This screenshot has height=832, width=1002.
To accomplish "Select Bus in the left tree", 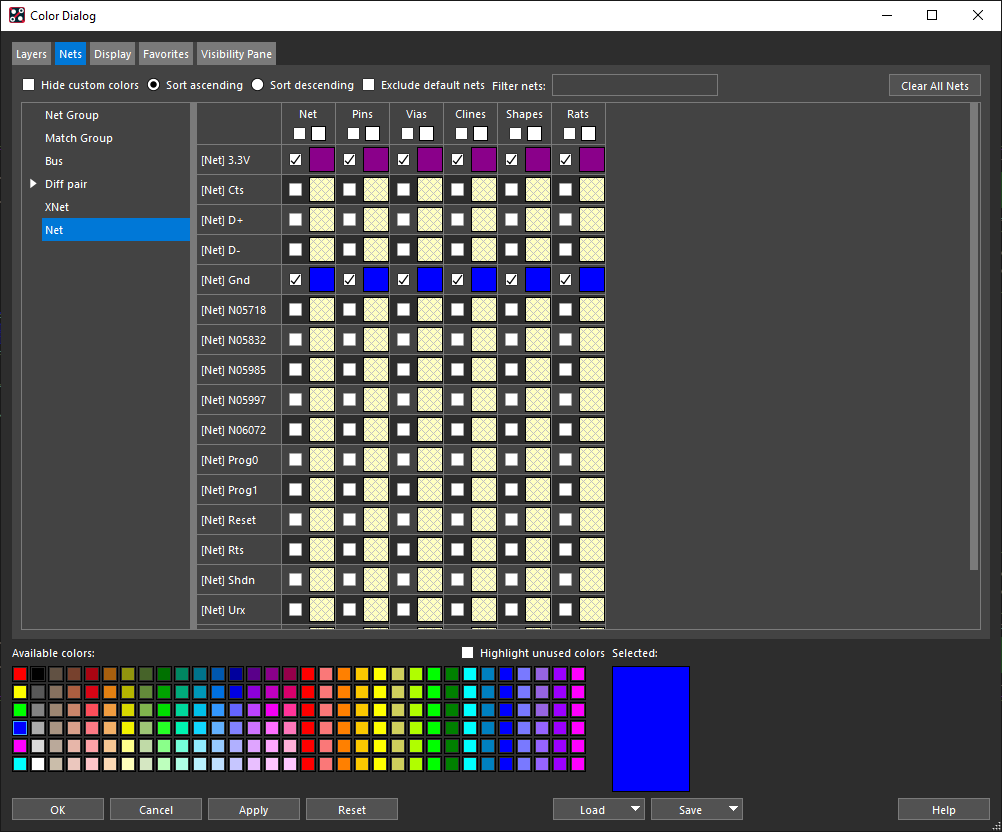I will pos(54,161).
